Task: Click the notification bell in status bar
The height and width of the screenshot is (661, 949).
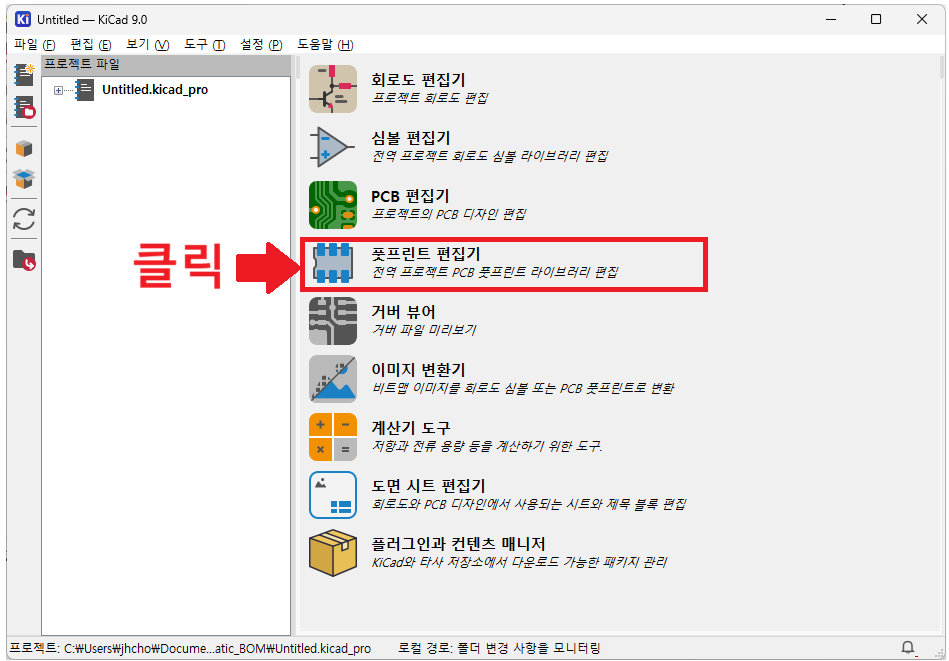Action: click(x=907, y=648)
